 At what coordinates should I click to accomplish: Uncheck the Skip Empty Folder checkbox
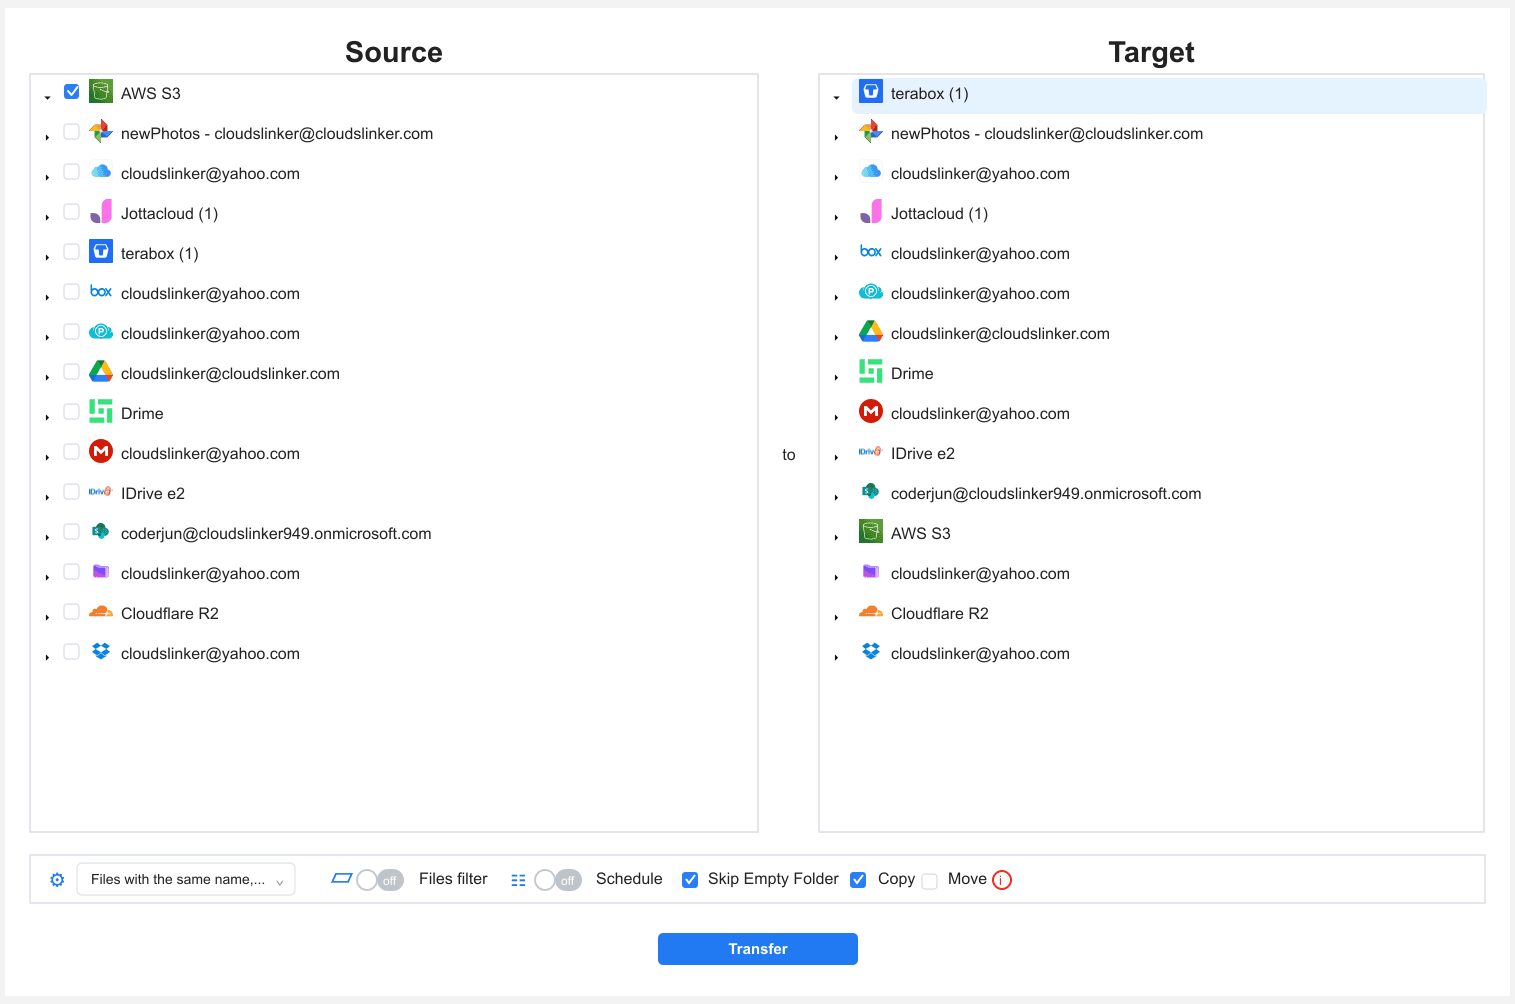pos(690,880)
